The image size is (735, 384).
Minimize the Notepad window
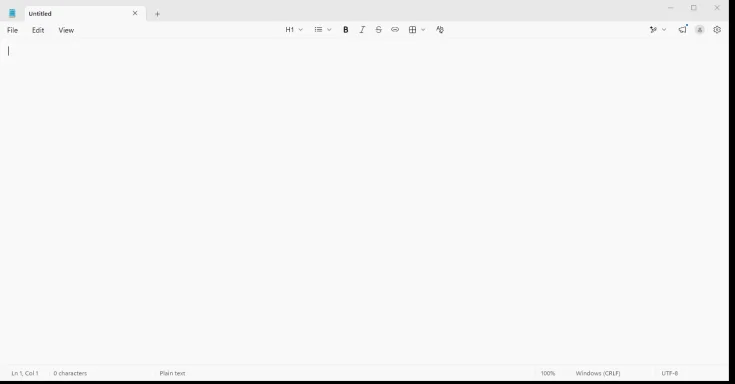[670, 8]
